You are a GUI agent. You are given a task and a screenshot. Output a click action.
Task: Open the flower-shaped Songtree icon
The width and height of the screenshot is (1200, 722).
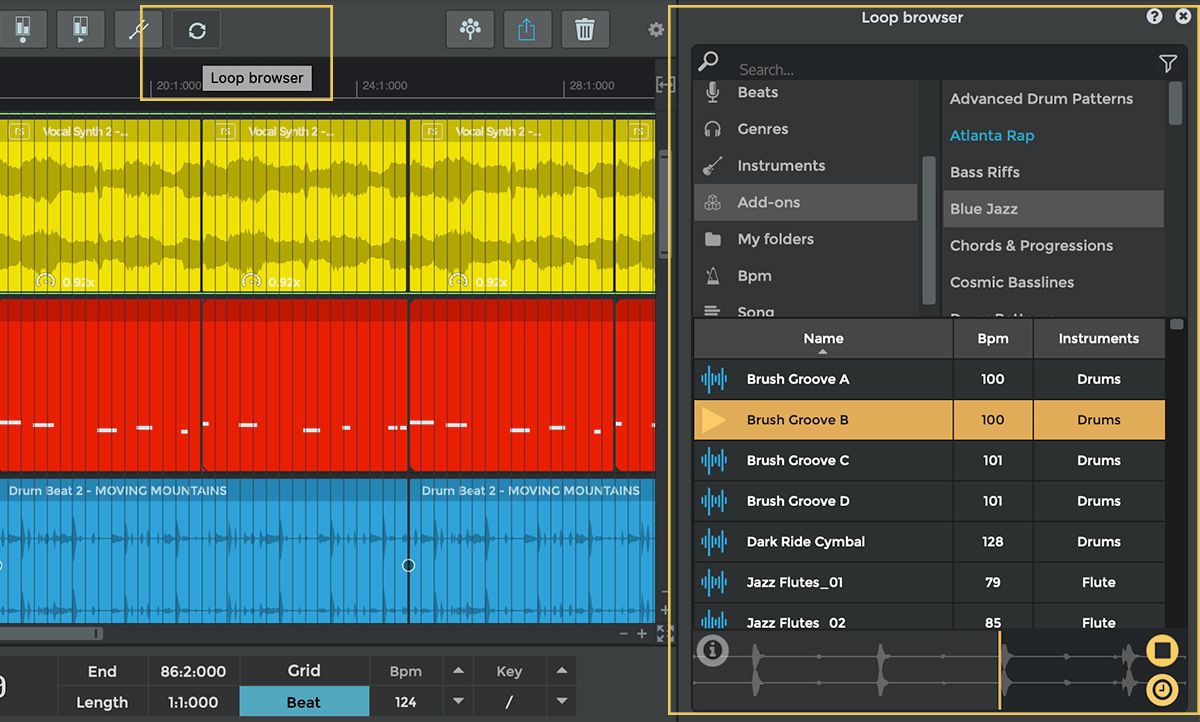(x=470, y=30)
